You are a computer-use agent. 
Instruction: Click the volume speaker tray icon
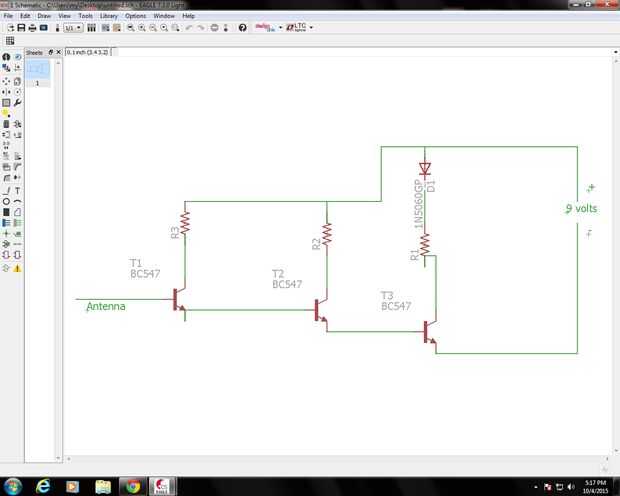[571, 487]
